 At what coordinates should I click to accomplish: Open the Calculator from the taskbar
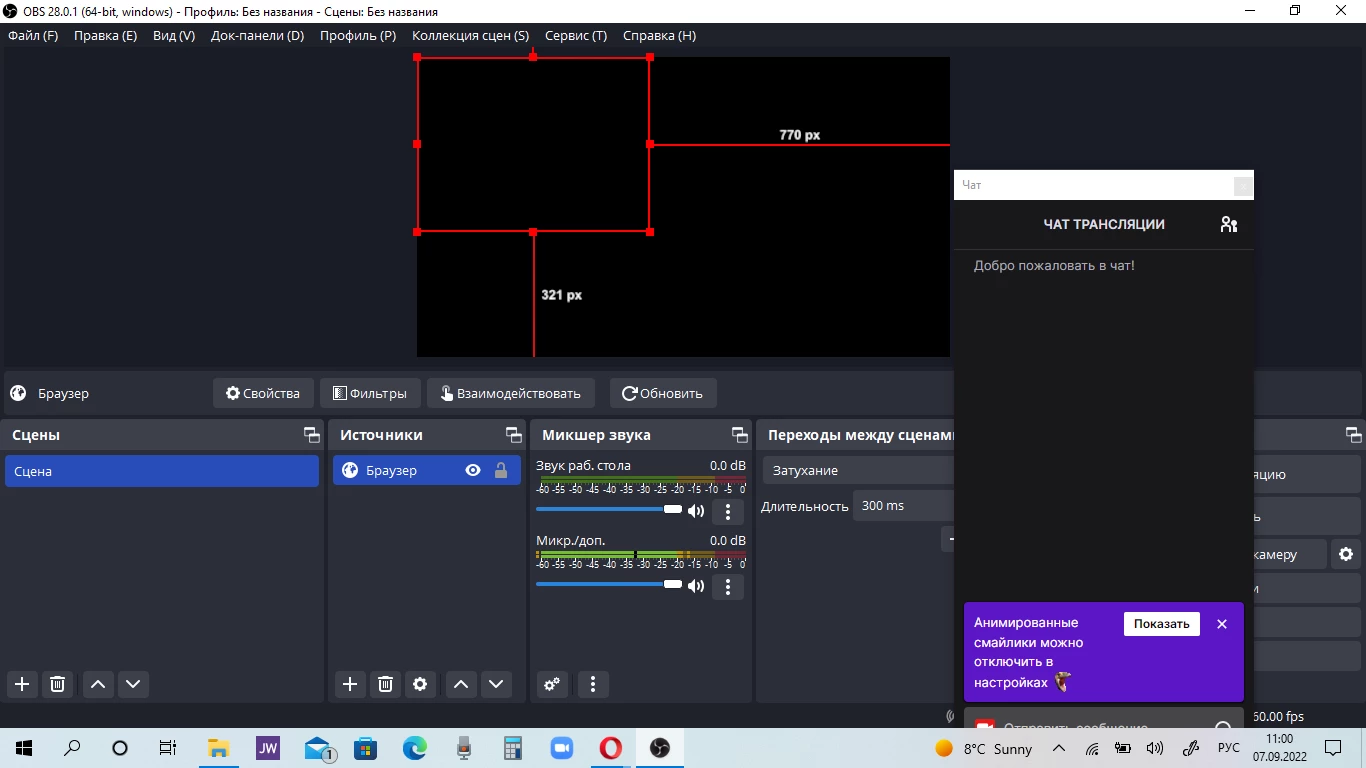tap(513, 748)
